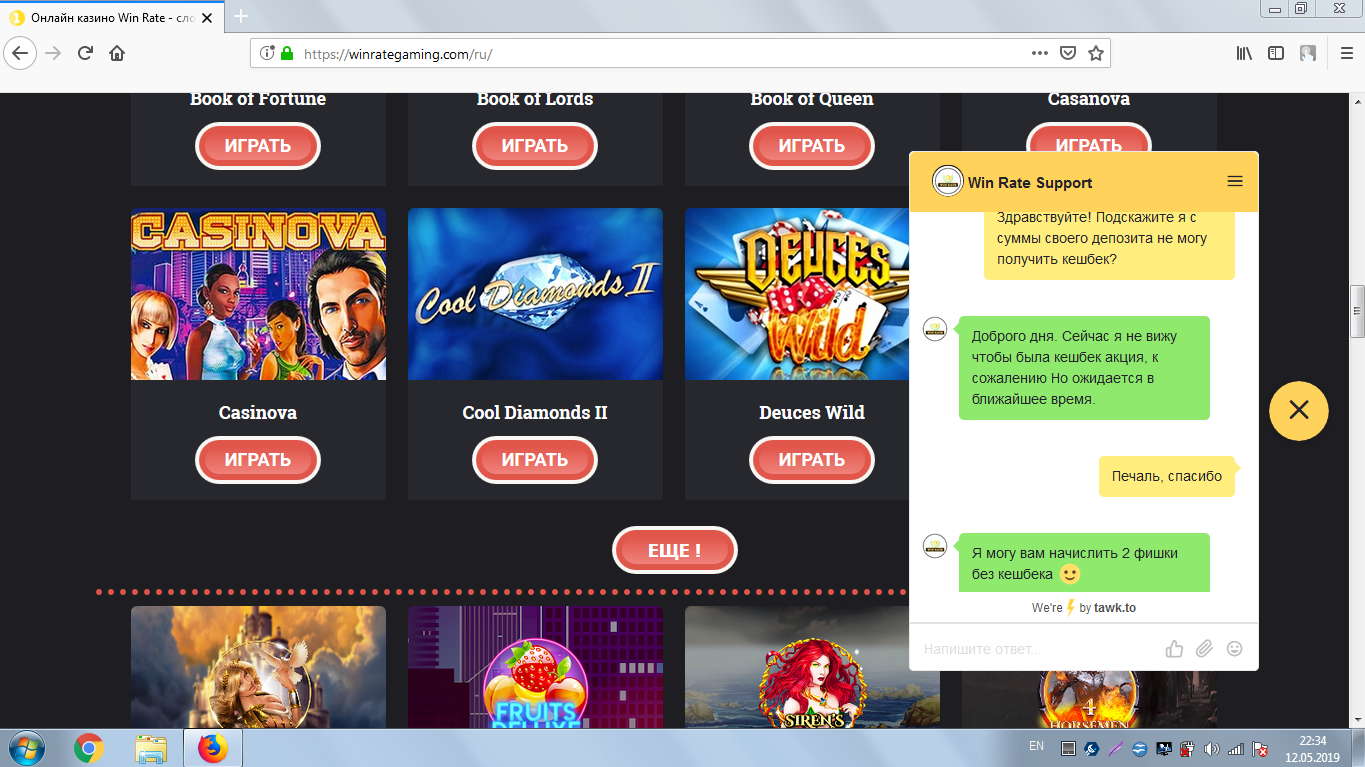The height and width of the screenshot is (767, 1365).
Task: Load more games with ЕЩЕ button
Action: click(x=675, y=550)
